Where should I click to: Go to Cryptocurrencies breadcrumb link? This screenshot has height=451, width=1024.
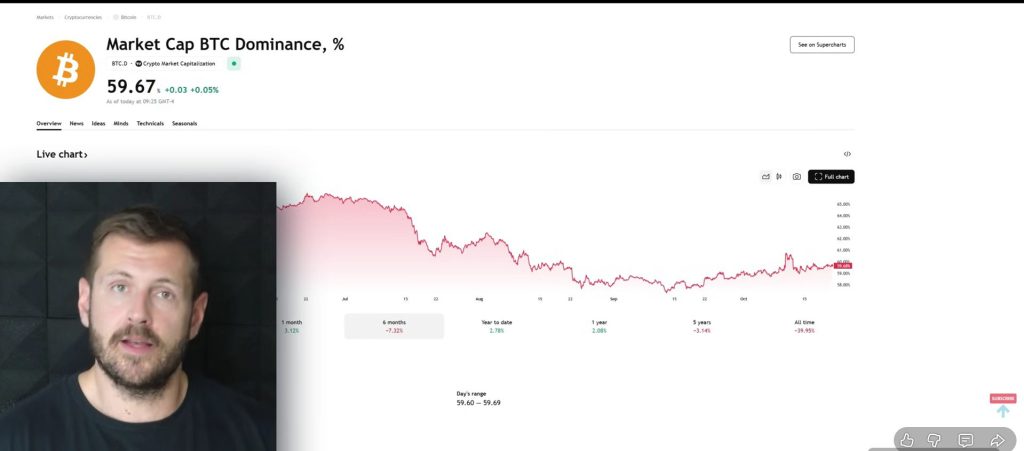tap(81, 17)
